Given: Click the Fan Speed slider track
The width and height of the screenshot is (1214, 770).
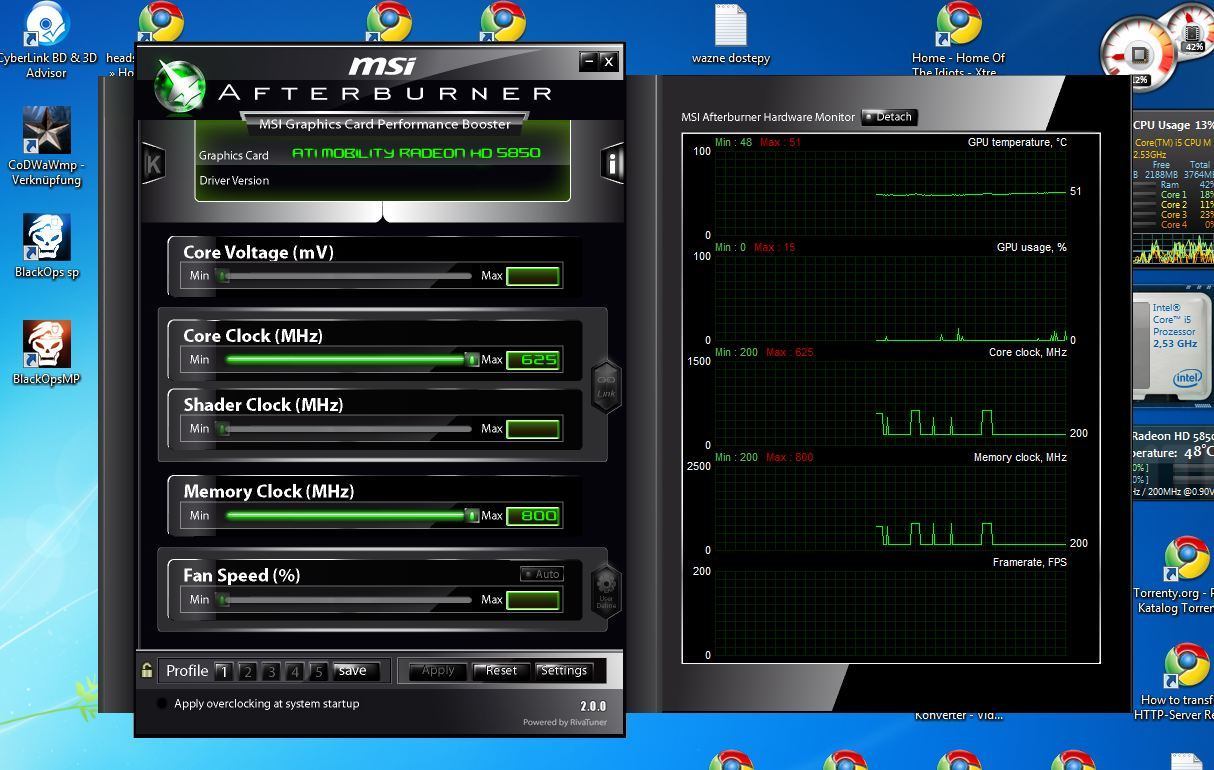Looking at the screenshot, I should pyautogui.click(x=346, y=600).
